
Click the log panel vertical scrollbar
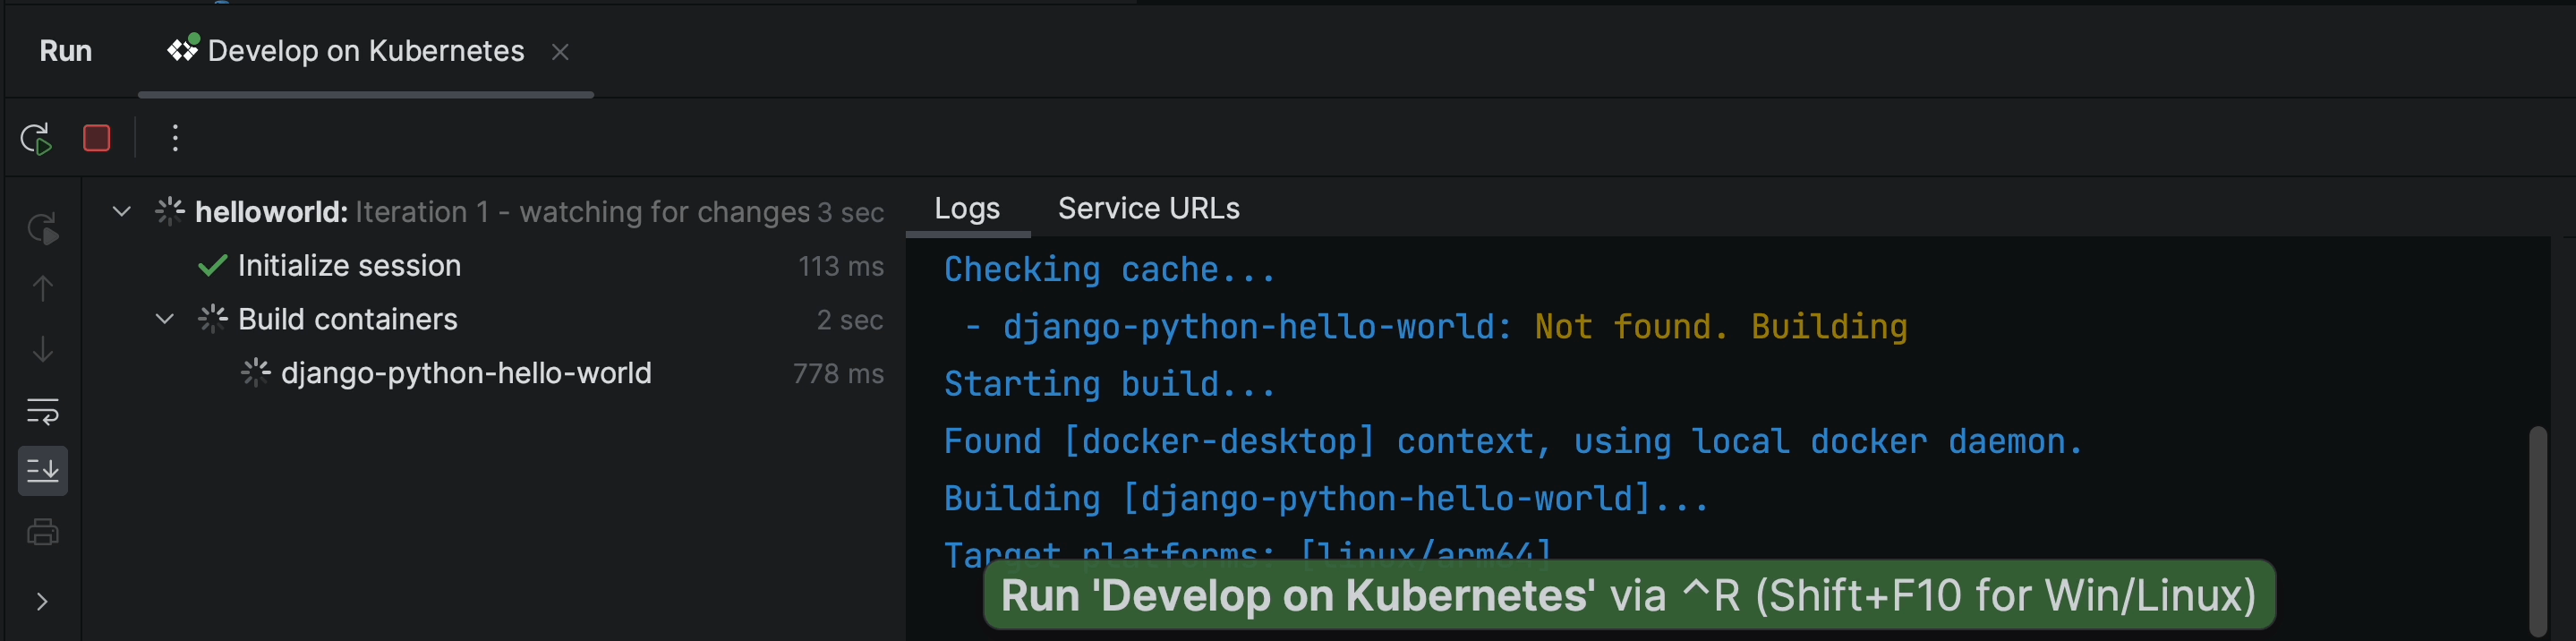(2537, 530)
